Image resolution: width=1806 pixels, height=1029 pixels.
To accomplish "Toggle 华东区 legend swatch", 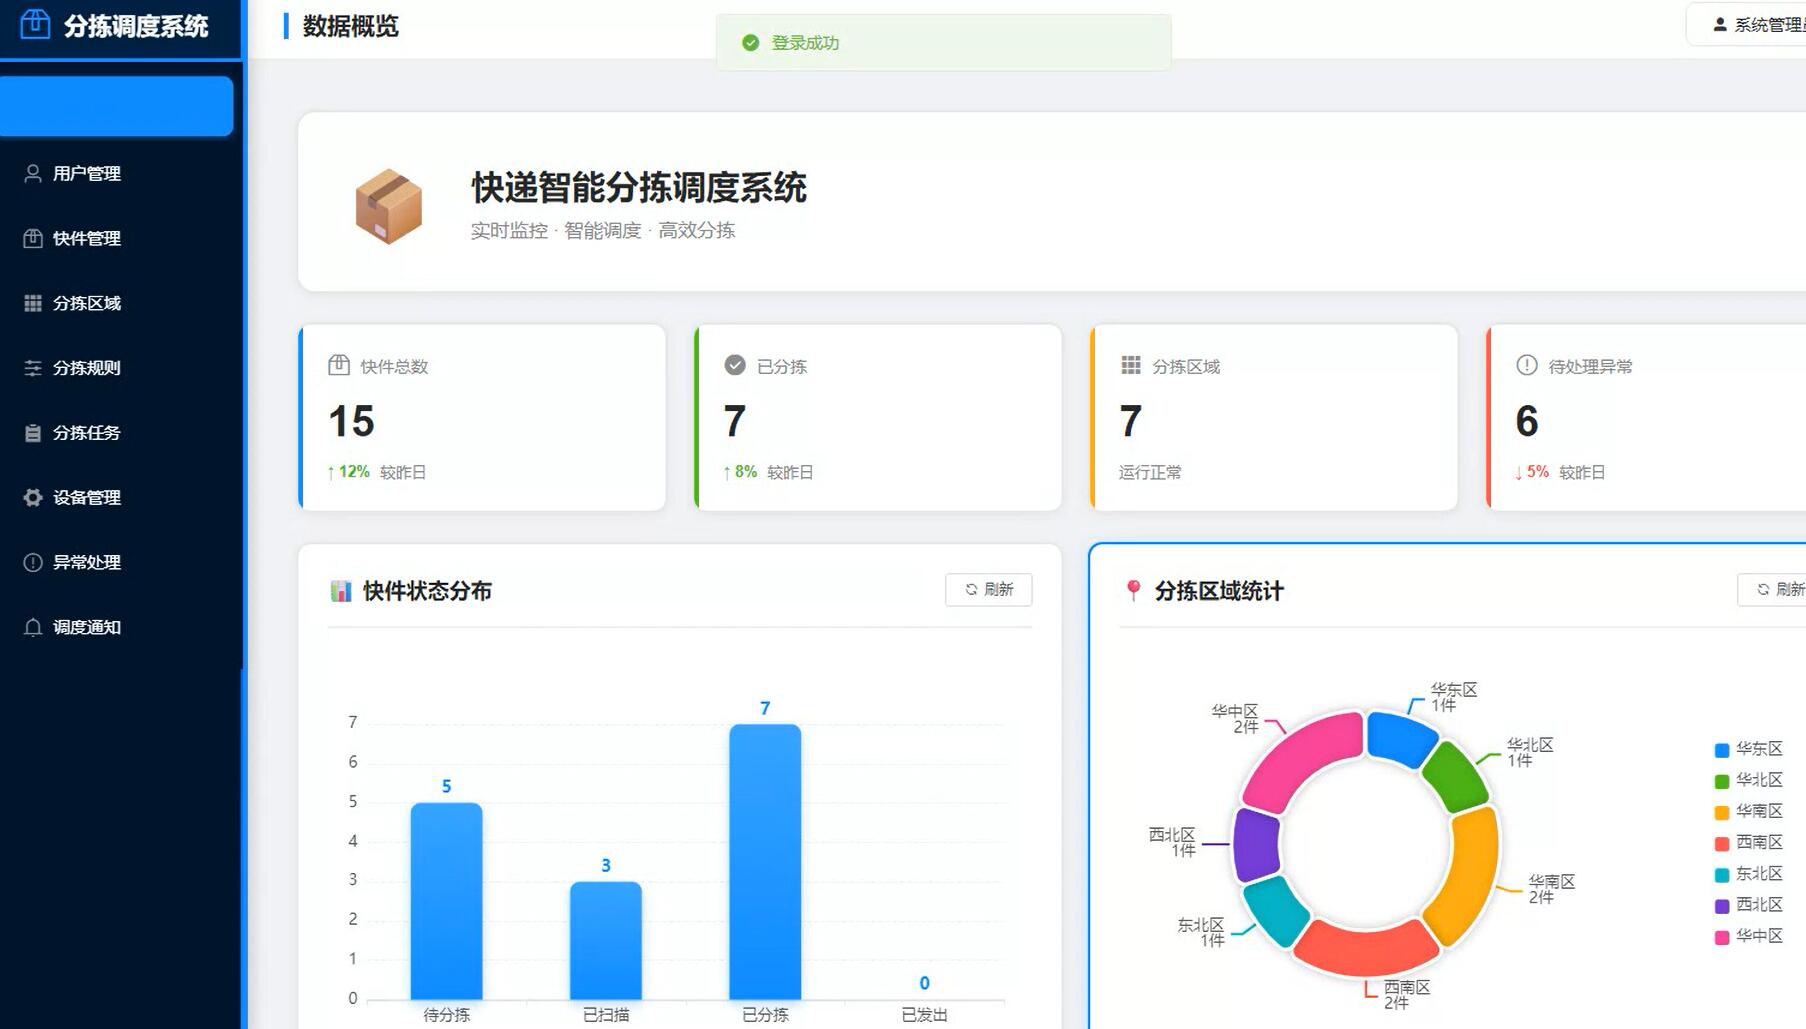I will pyautogui.click(x=1722, y=750).
